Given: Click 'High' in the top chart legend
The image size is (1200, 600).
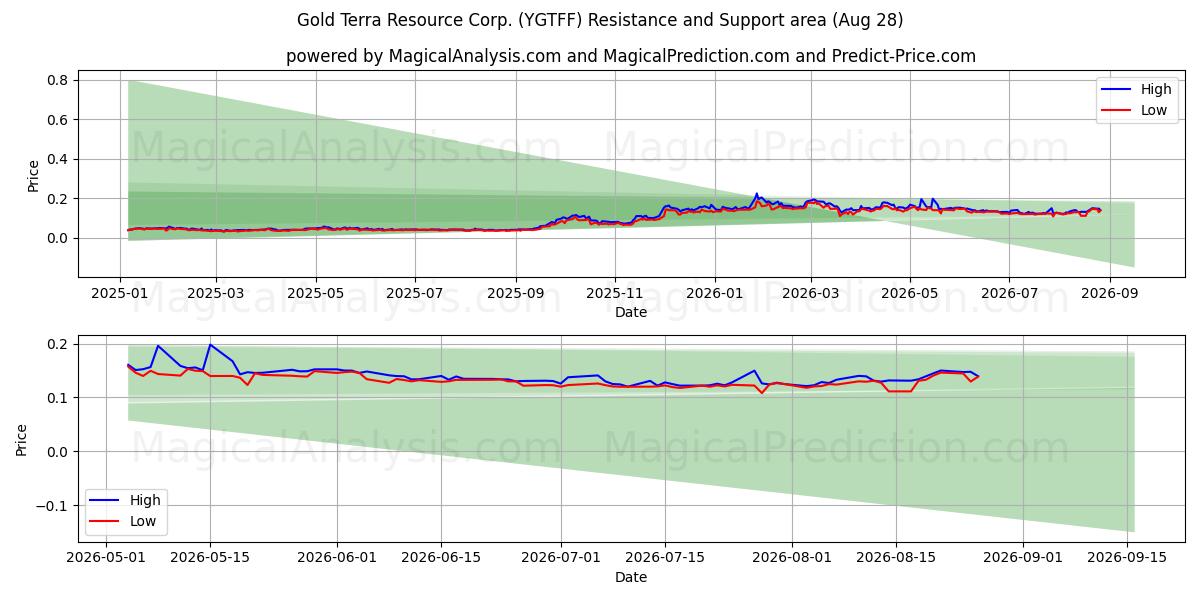Looking at the screenshot, I should (1156, 90).
